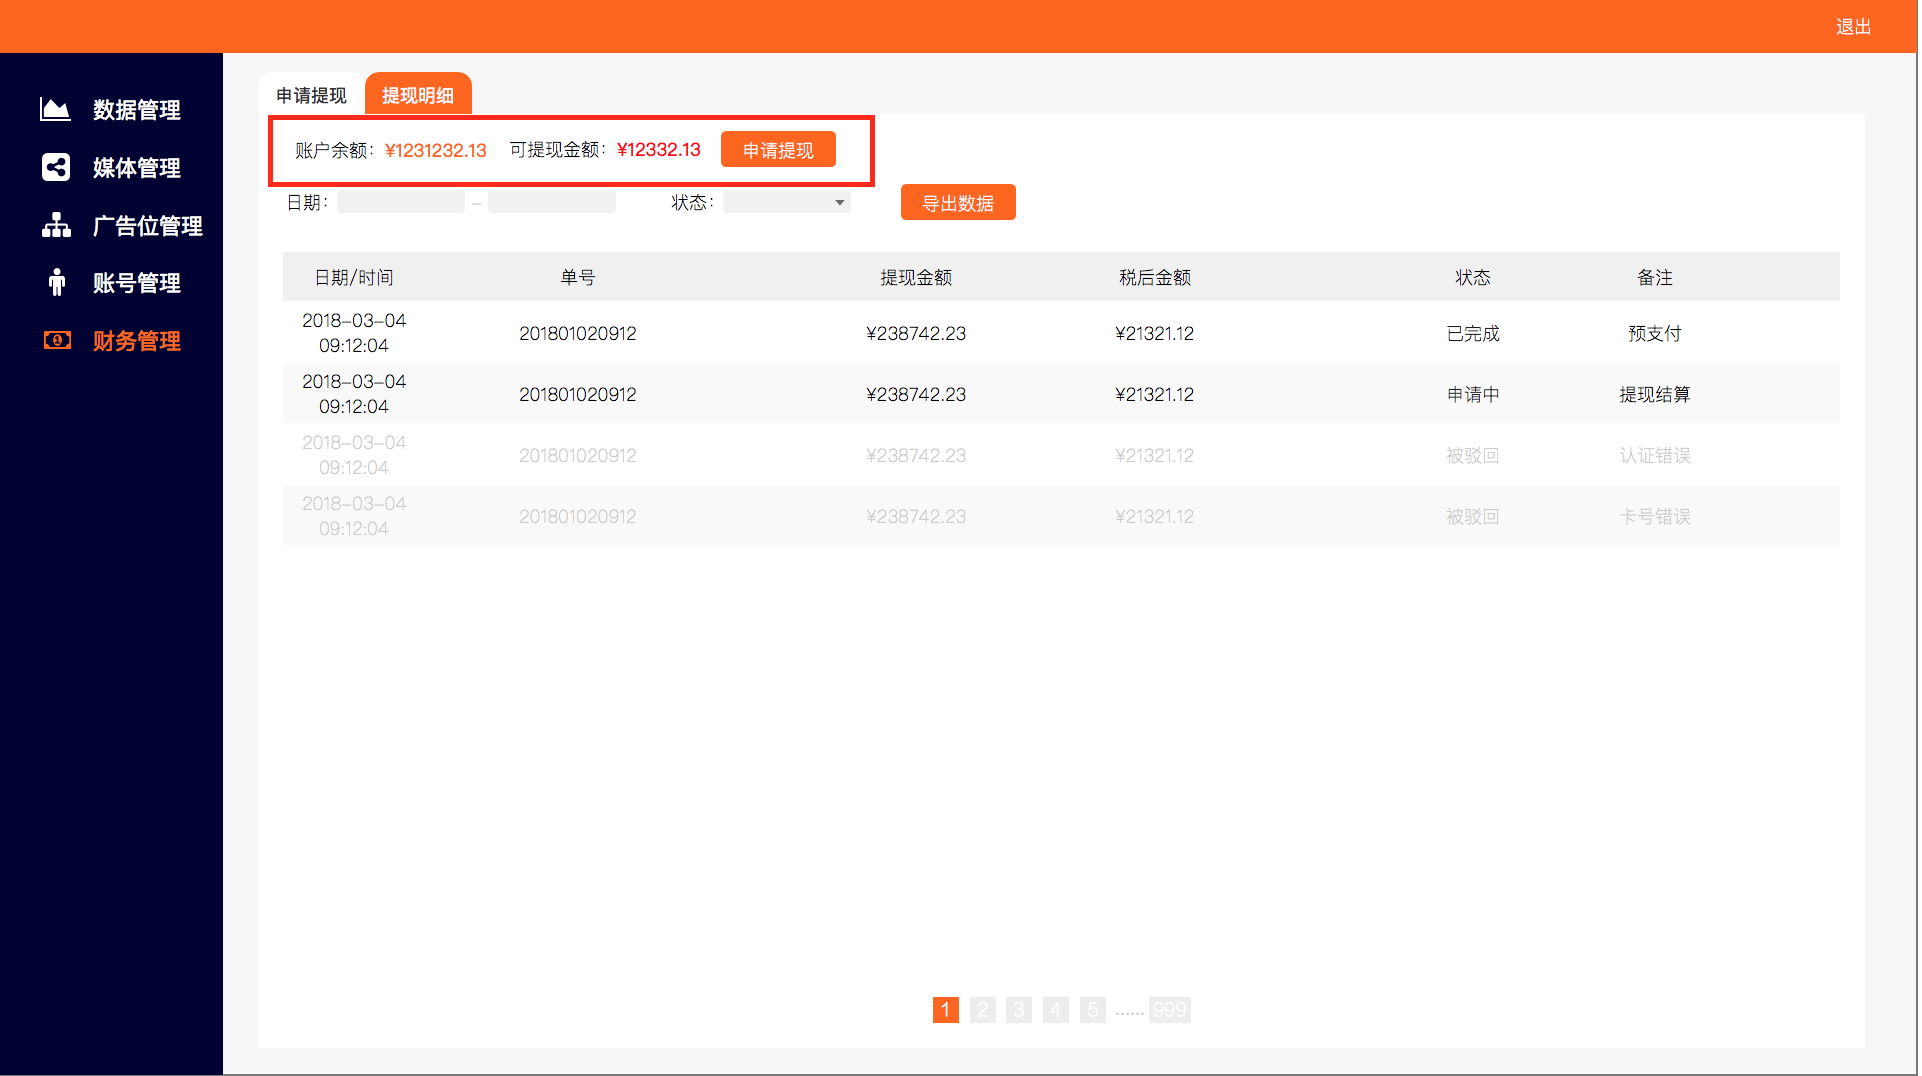Click the 账号管理 person icon
Screen dimensions: 1922x1076
point(57,282)
